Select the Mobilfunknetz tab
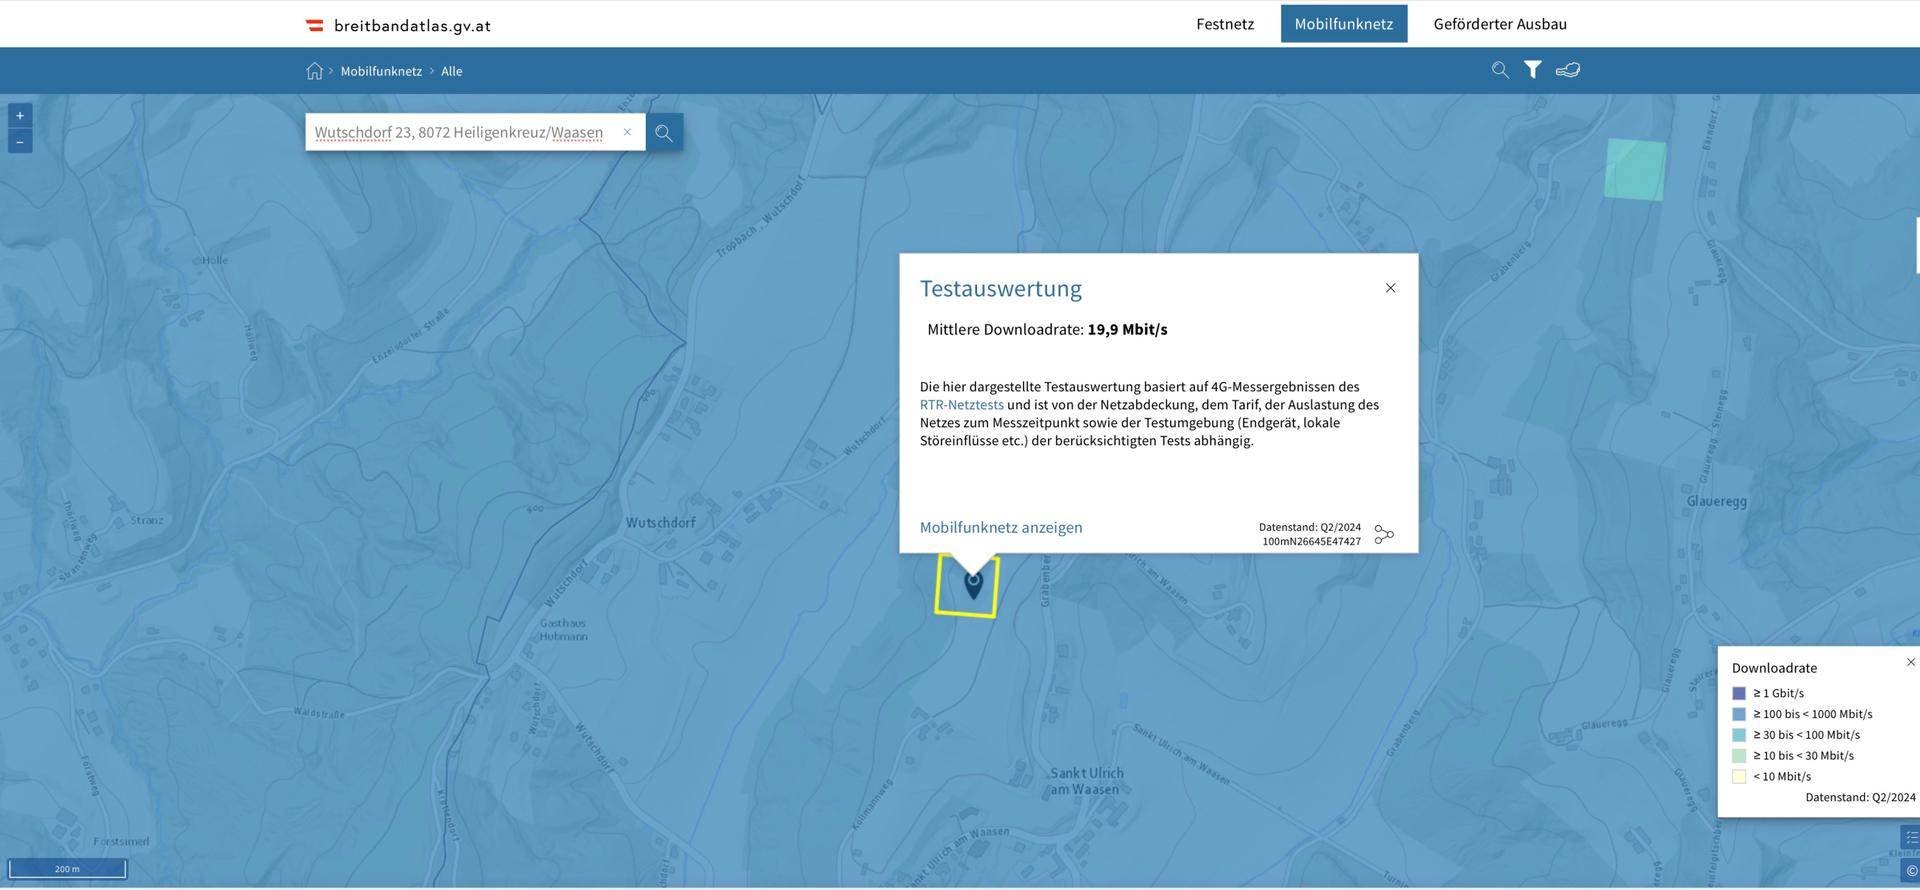The height and width of the screenshot is (890, 1920). (x=1343, y=24)
